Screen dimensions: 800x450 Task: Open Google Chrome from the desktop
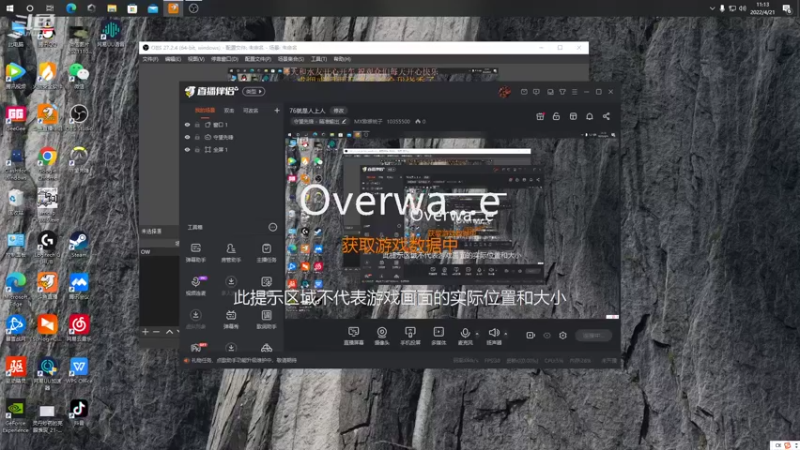pos(47,156)
